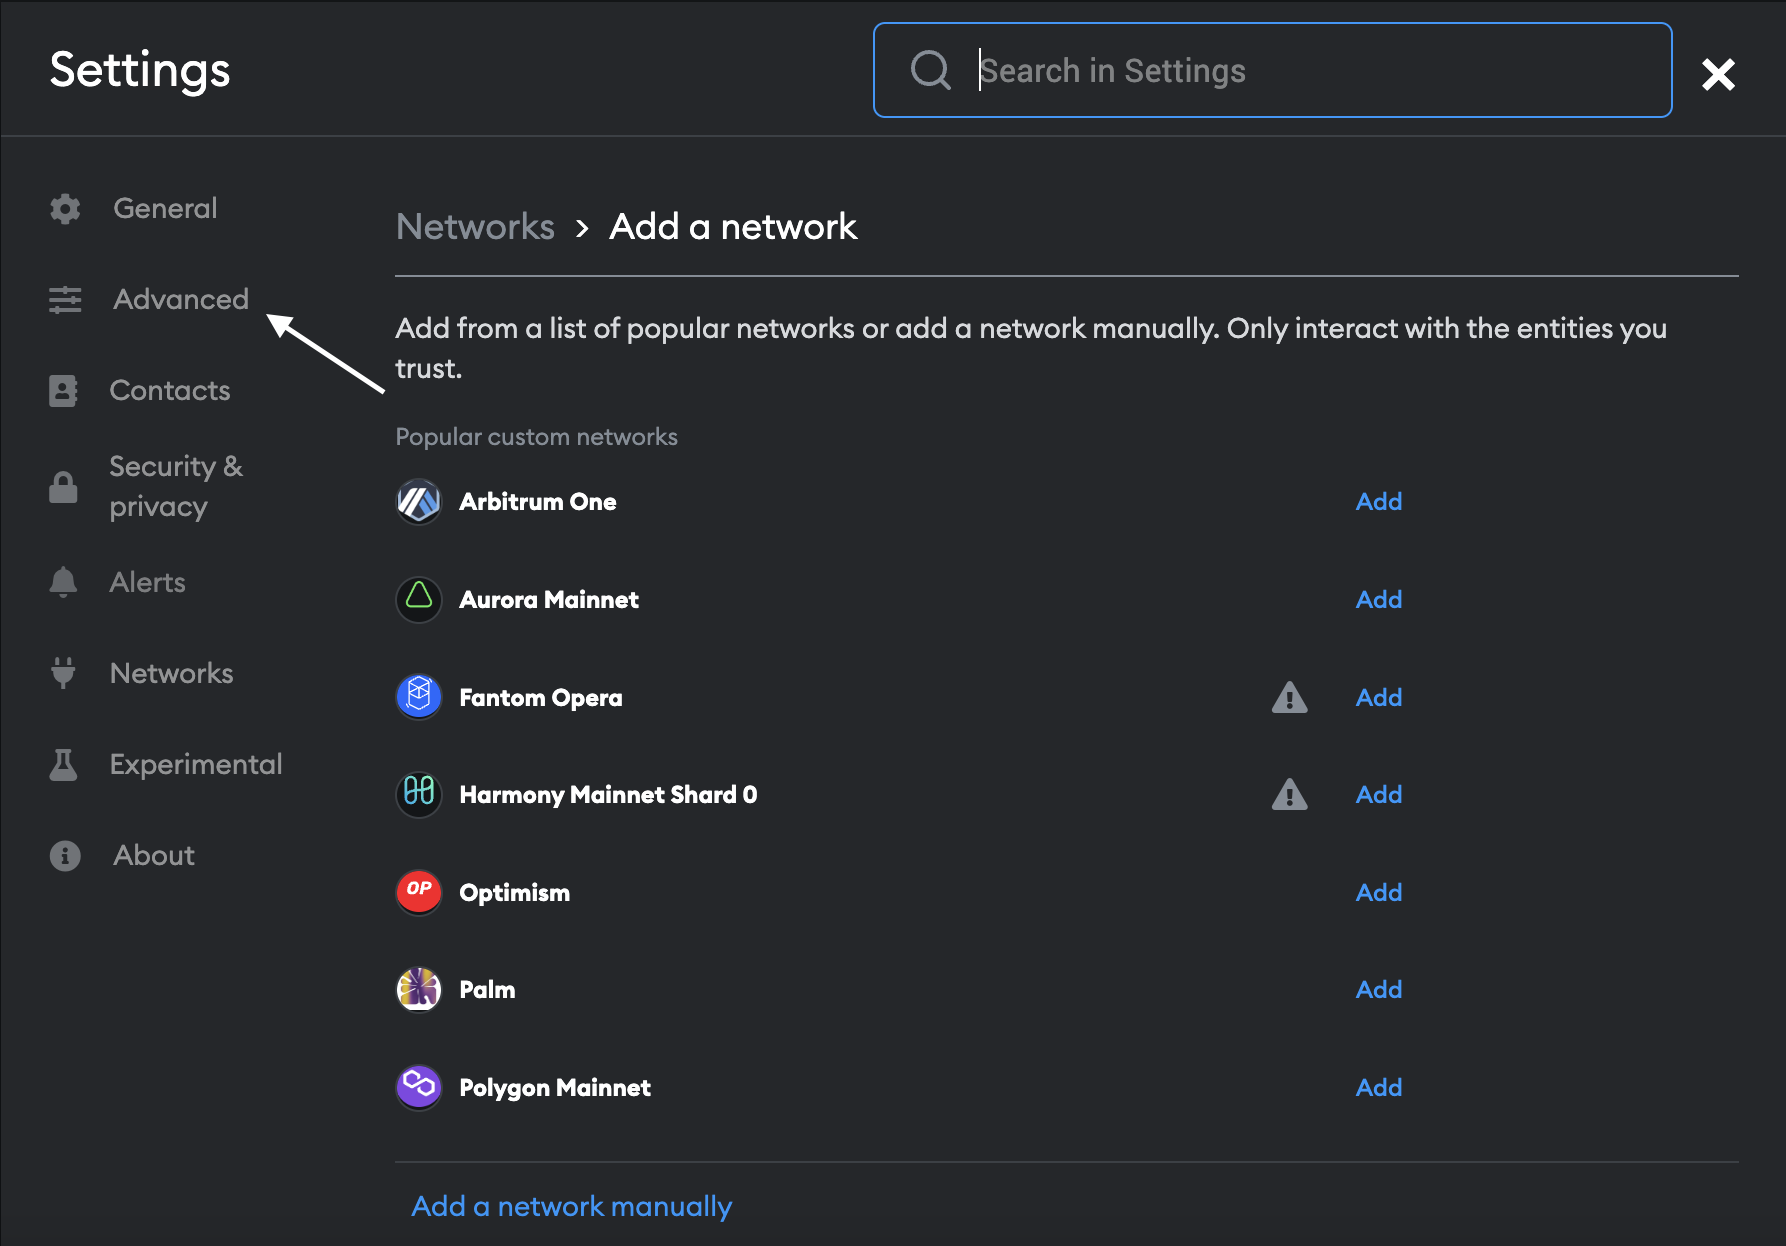Viewport: 1786px width, 1246px height.
Task: Click the General gear icon
Action: pyautogui.click(x=65, y=208)
